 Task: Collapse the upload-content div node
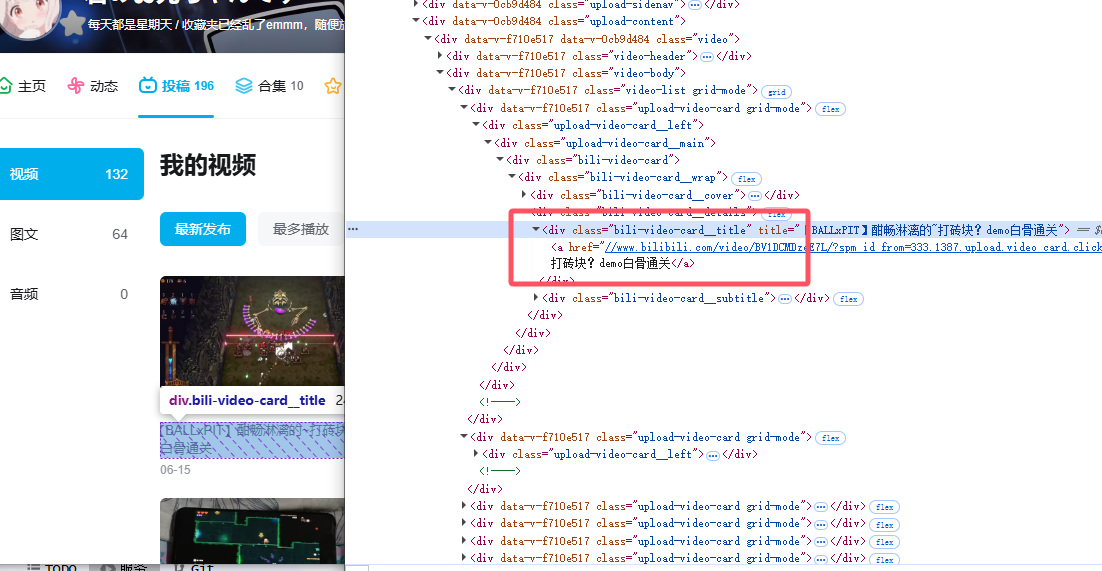tap(416, 21)
